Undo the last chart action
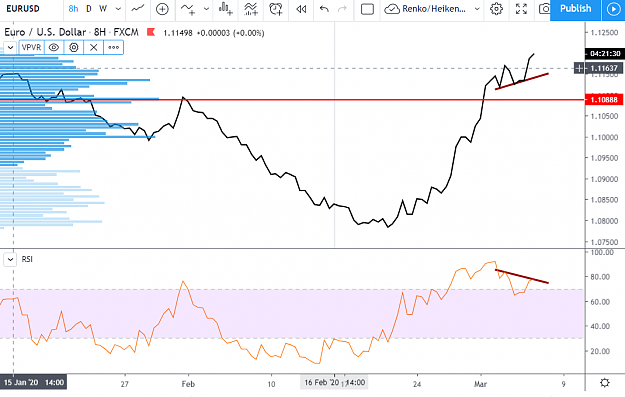This screenshot has width=625, height=397. click(x=324, y=9)
